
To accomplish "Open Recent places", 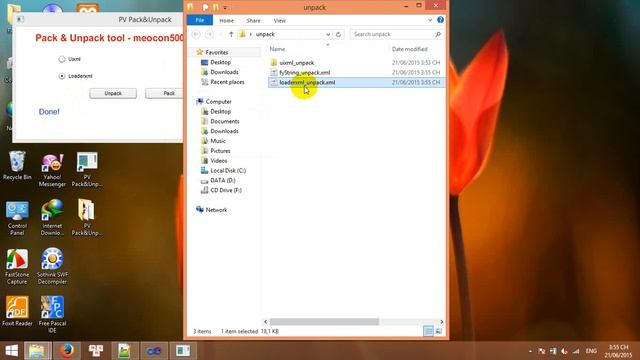I will (x=227, y=82).
